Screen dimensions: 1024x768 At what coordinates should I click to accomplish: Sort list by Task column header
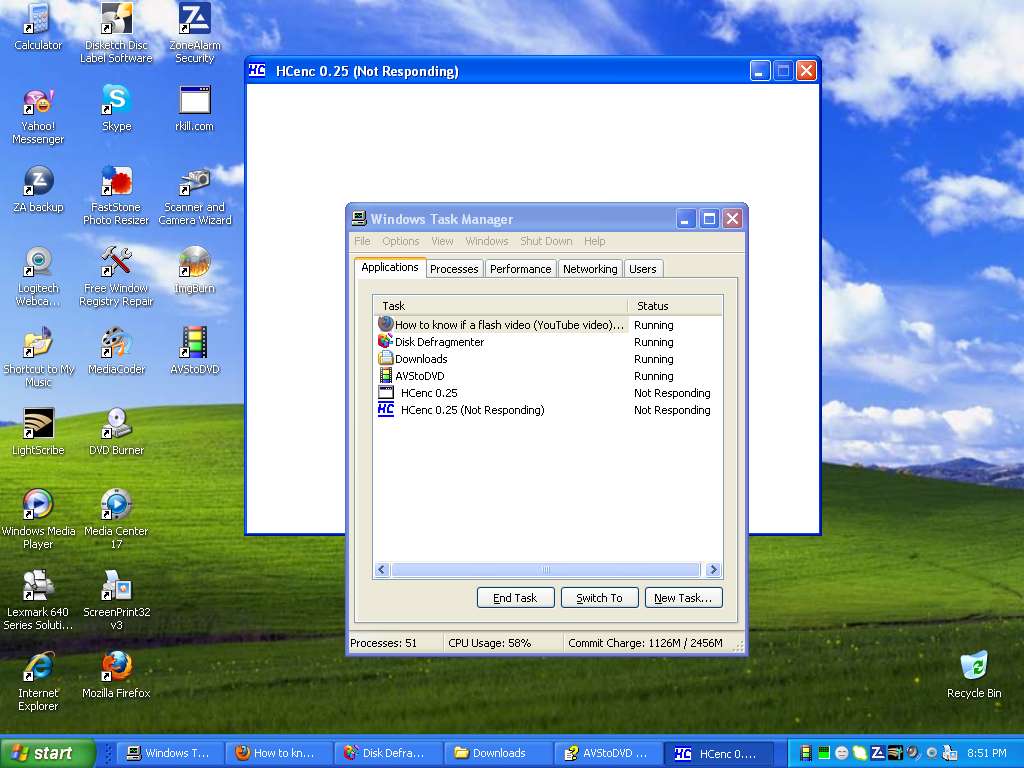pos(500,306)
